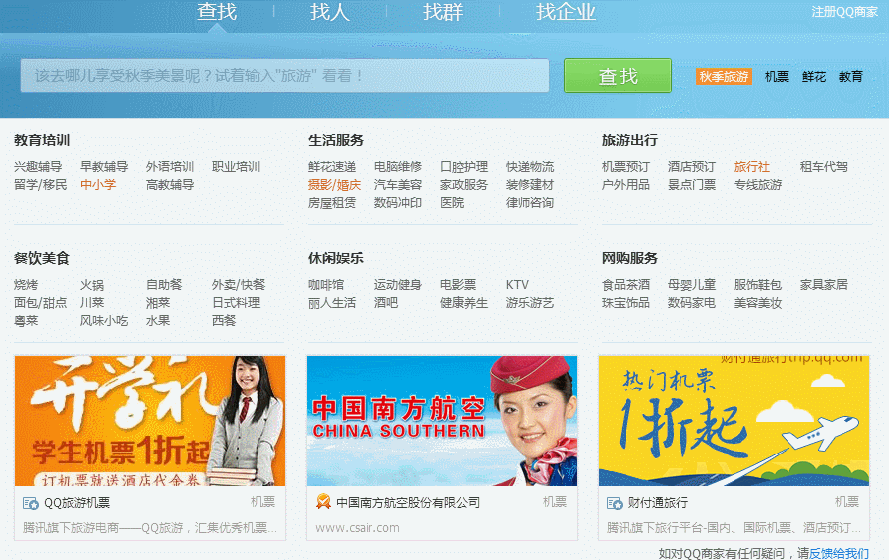
Task: Open the 装修建材 category
Action: point(530,185)
